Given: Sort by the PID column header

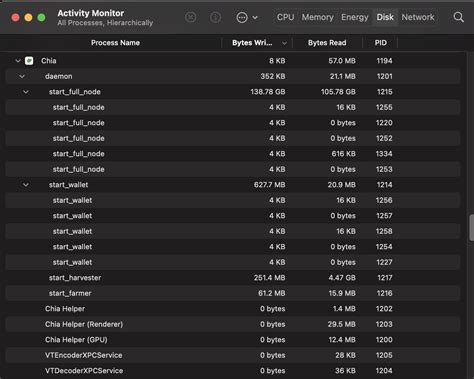Looking at the screenshot, I should pos(381,43).
